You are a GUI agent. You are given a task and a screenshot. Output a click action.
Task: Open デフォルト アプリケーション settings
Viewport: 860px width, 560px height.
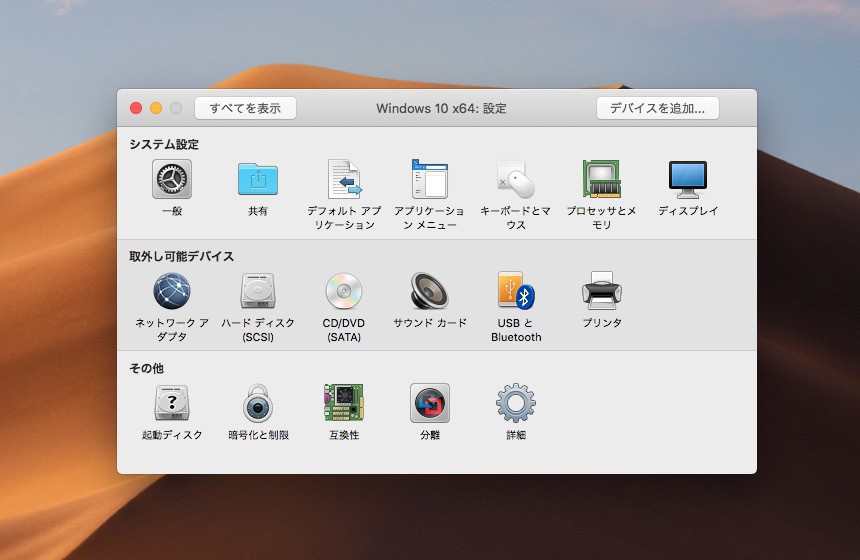tap(344, 179)
